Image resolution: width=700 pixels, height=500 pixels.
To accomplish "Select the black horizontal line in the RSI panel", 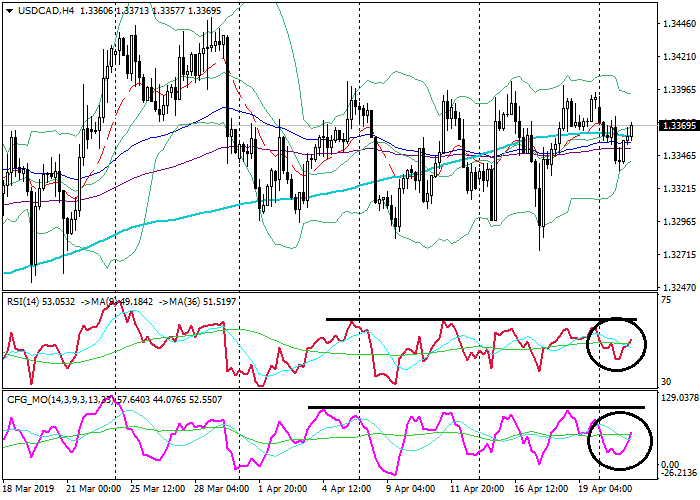I will tap(480, 320).
